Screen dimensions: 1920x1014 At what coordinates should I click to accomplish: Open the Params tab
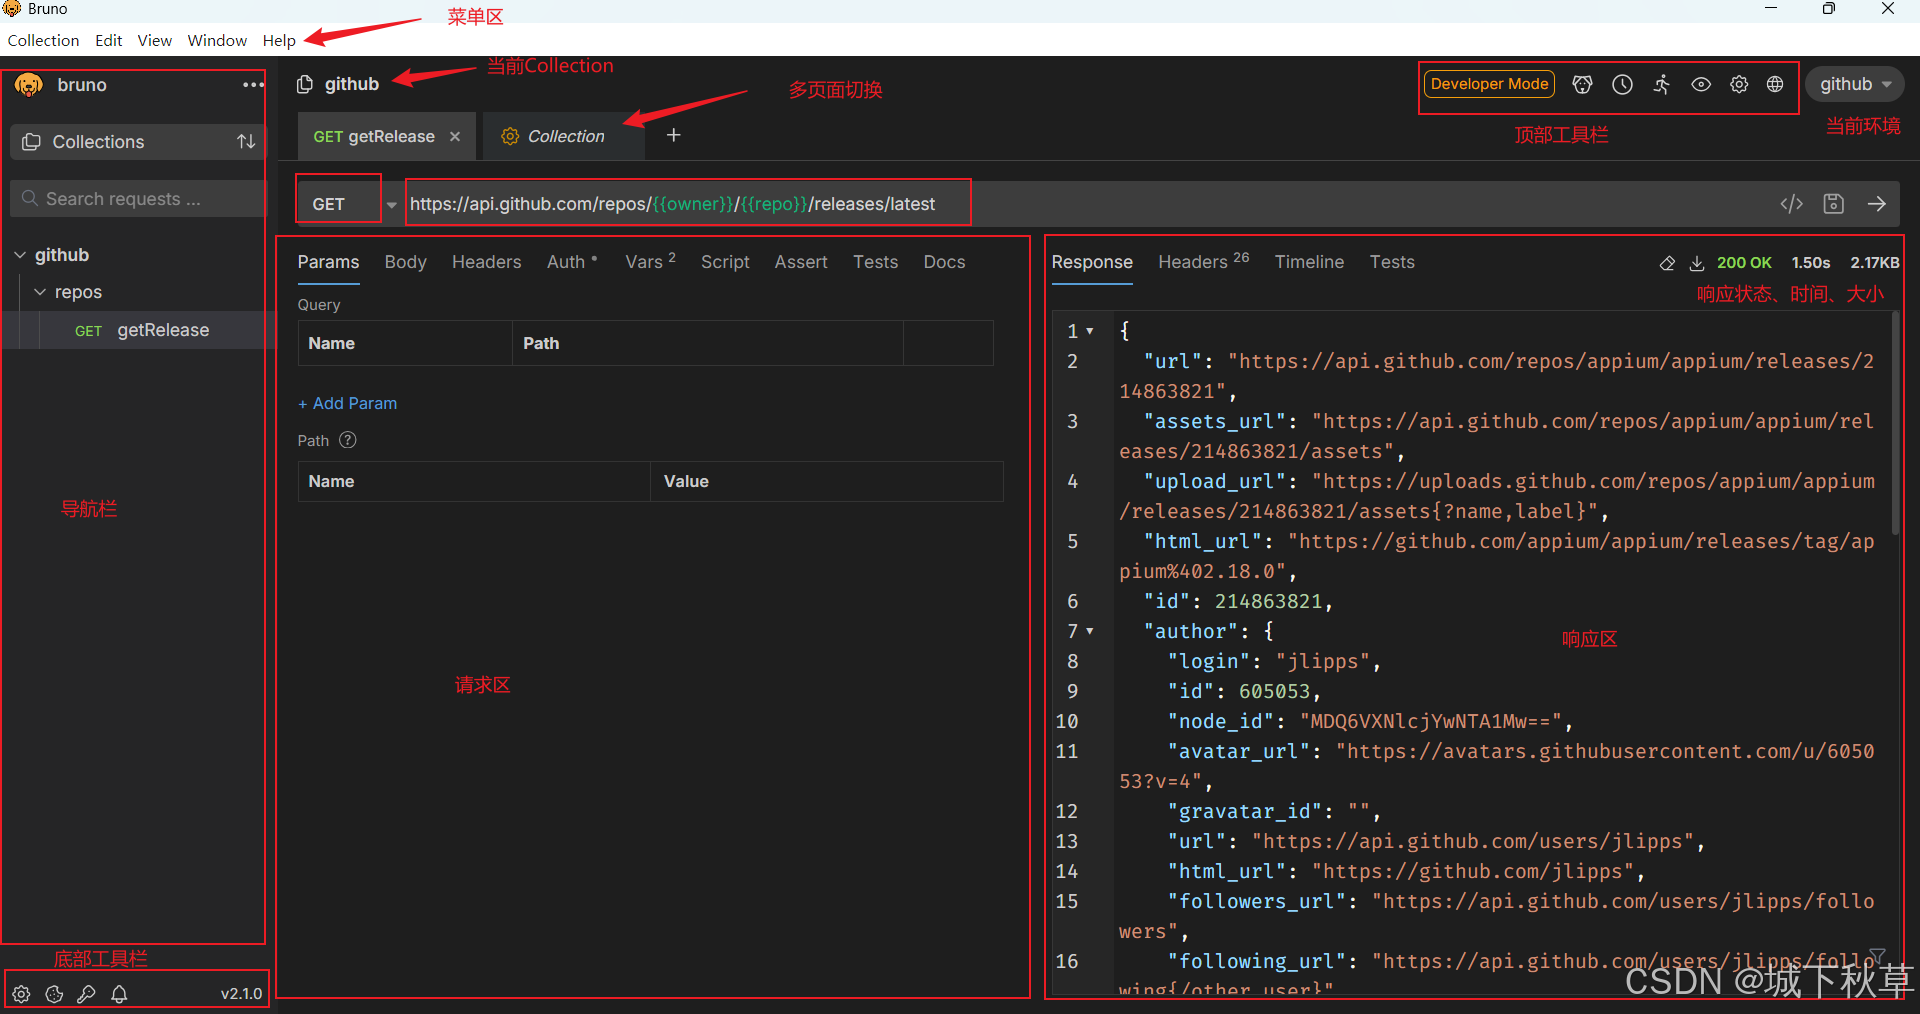[328, 262]
